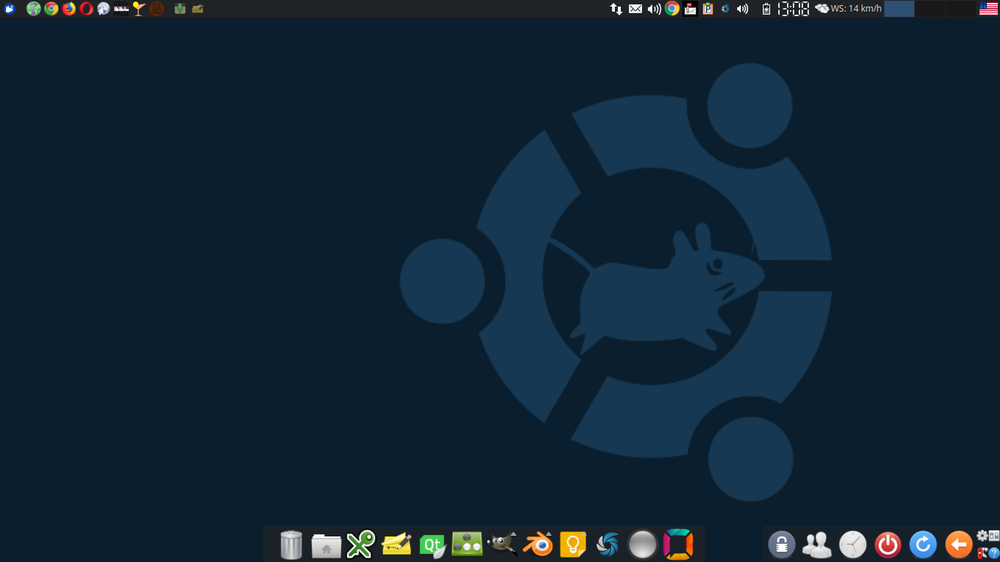Restart using the blue circular arrow button
The height and width of the screenshot is (562, 1000).
click(923, 545)
